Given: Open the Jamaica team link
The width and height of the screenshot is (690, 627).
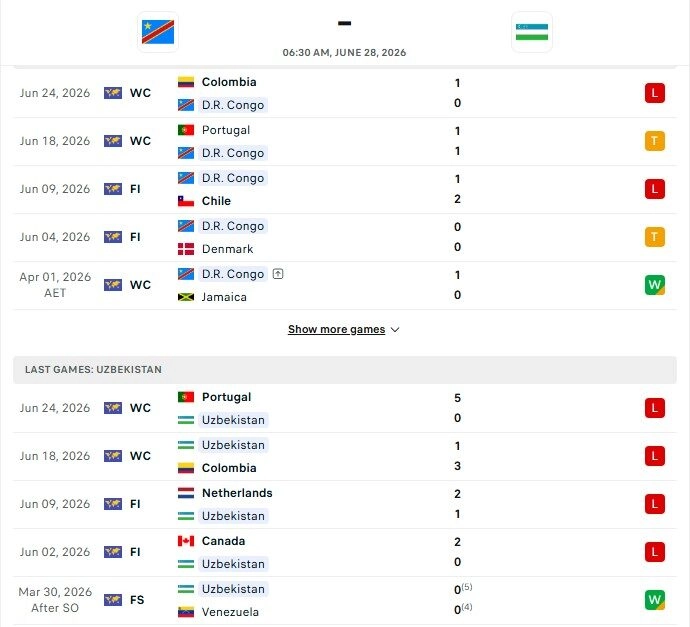Looking at the screenshot, I should [x=224, y=297].
